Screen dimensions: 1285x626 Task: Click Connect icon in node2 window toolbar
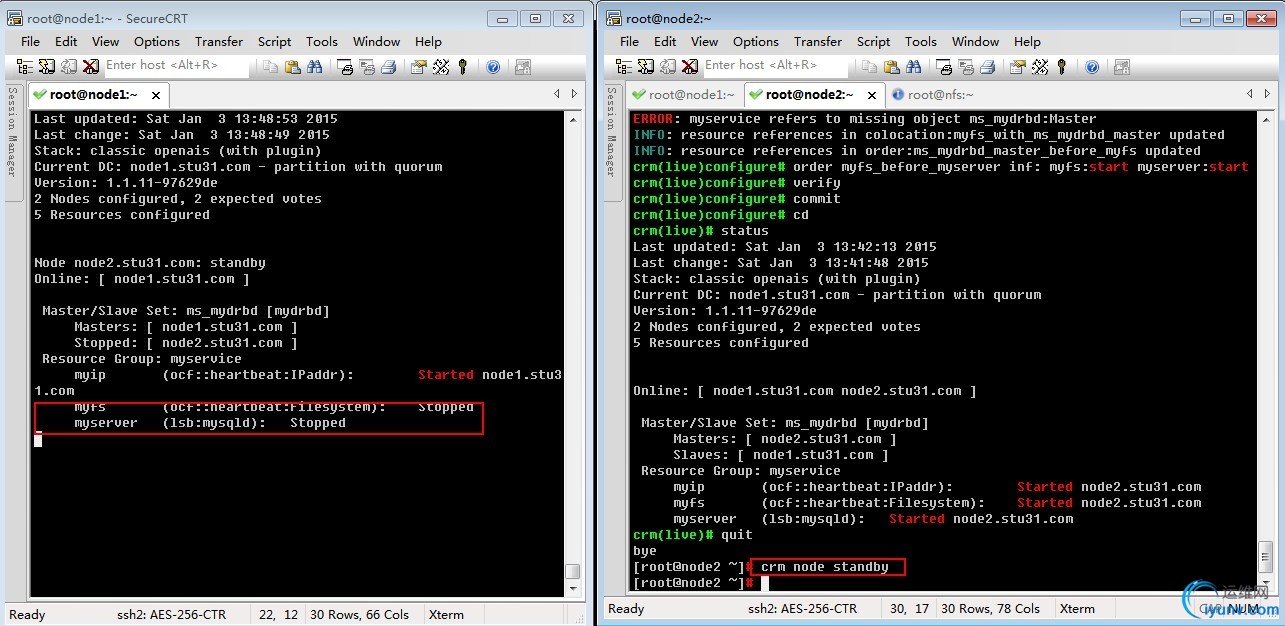coord(624,66)
